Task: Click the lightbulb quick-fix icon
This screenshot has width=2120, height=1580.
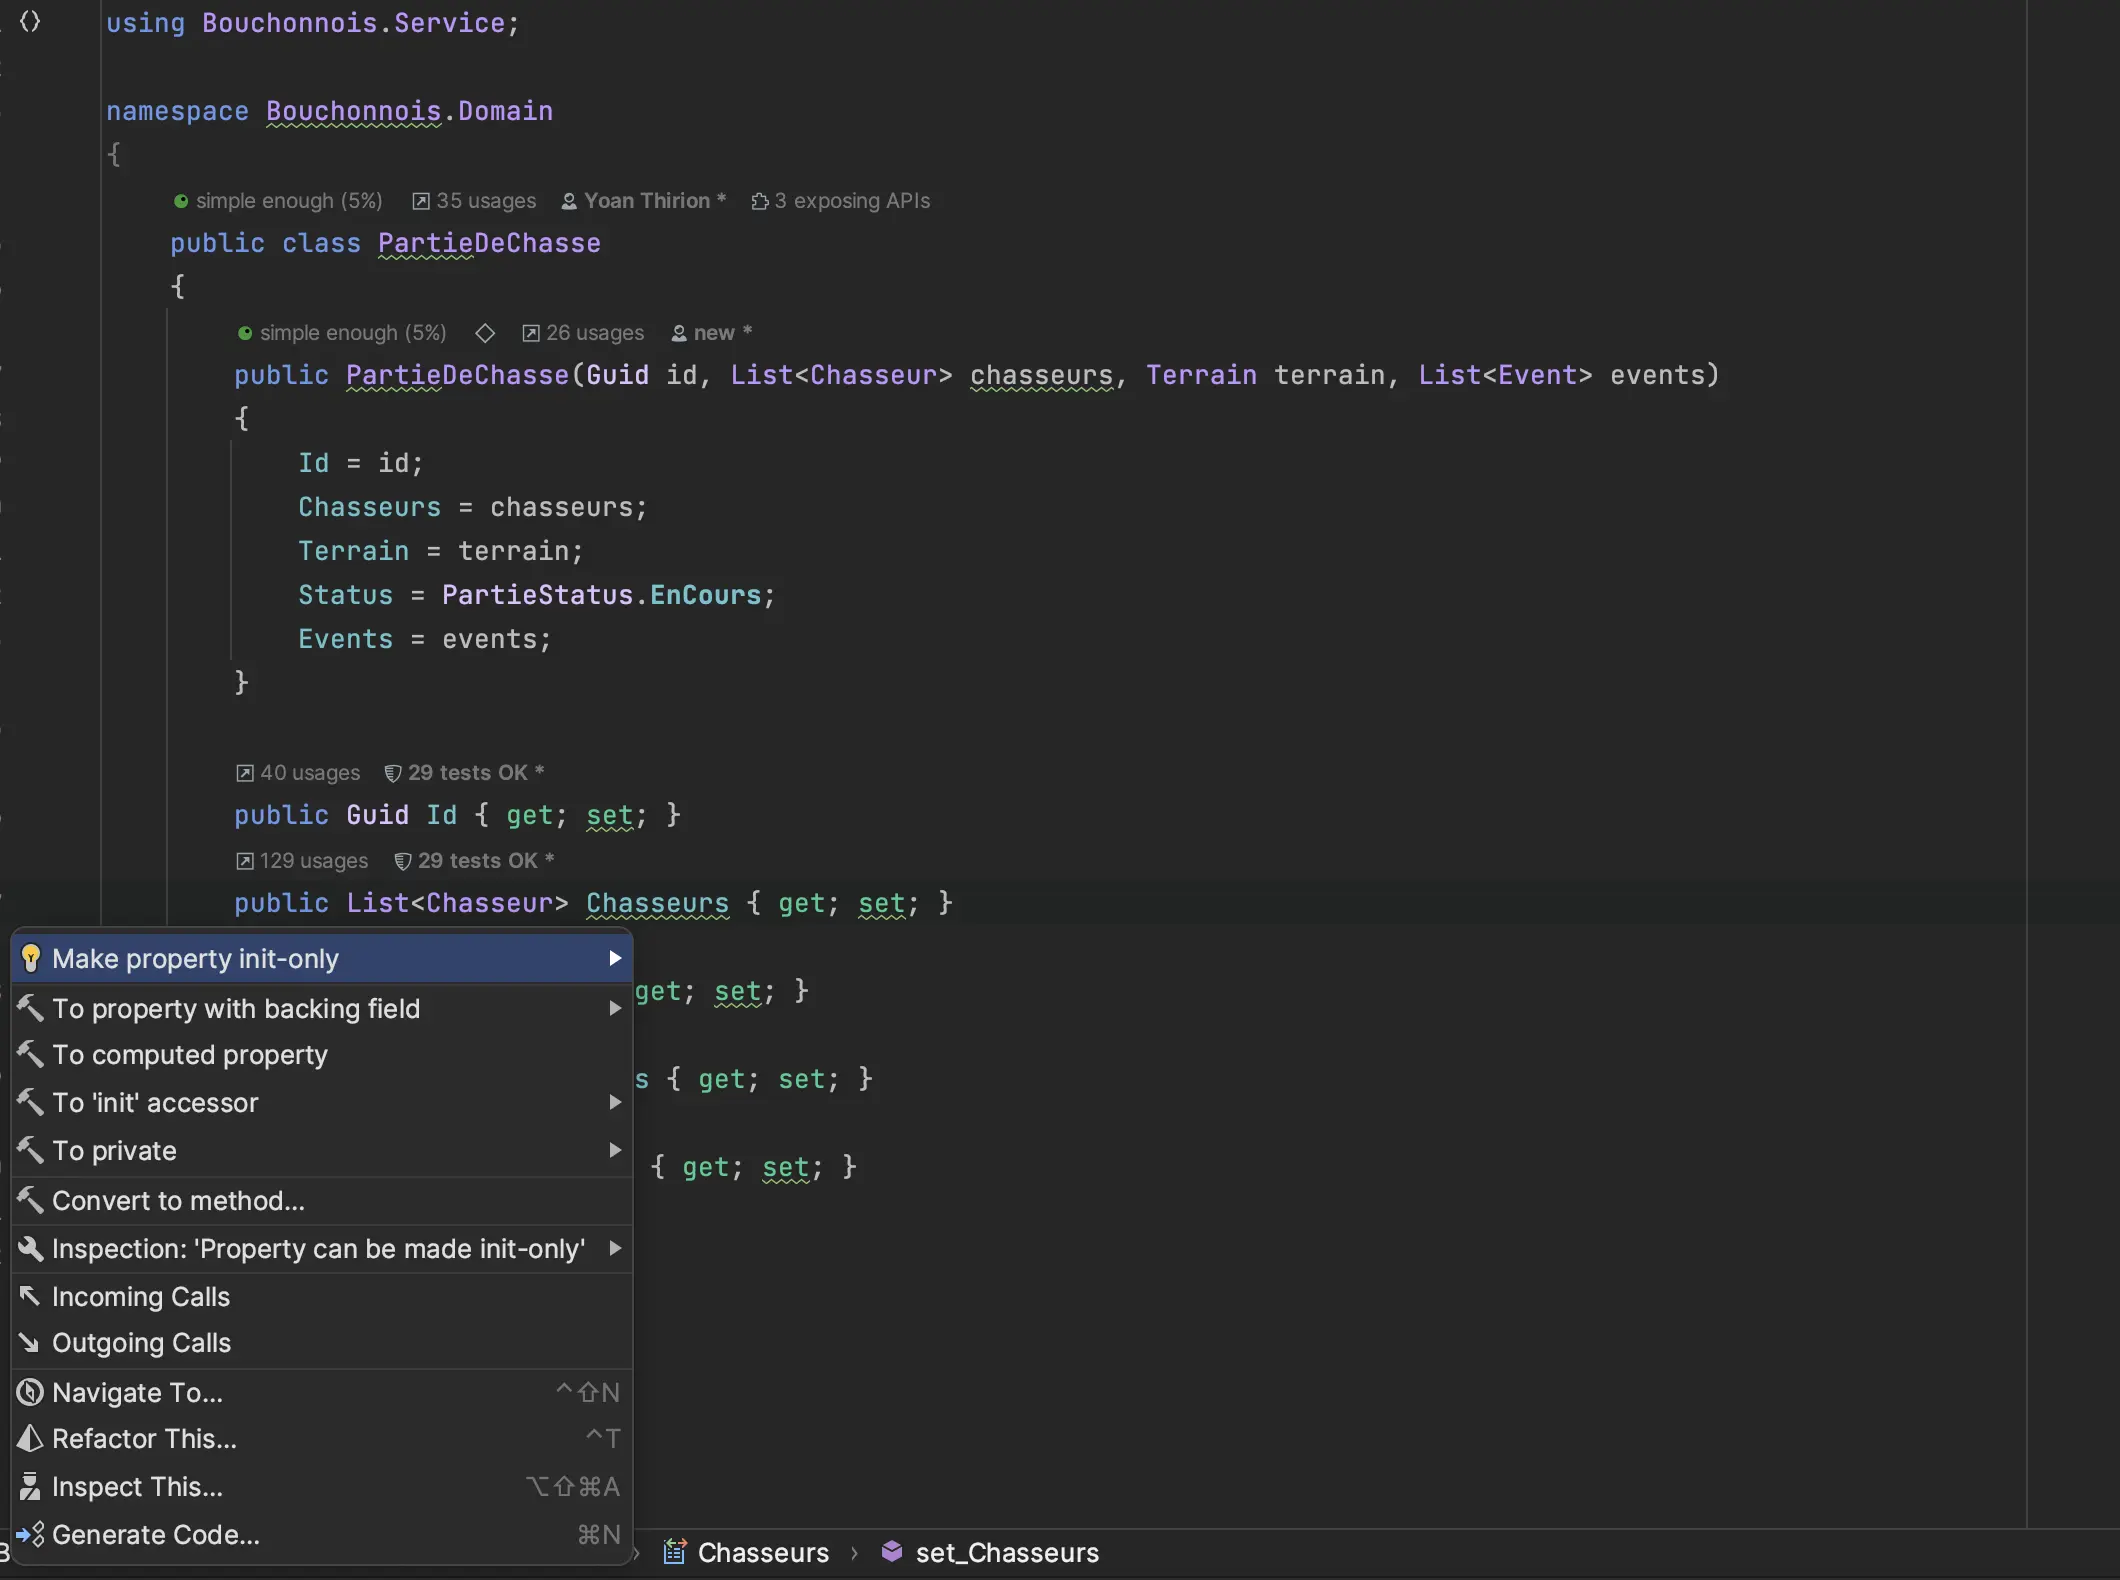Action: [x=31, y=958]
